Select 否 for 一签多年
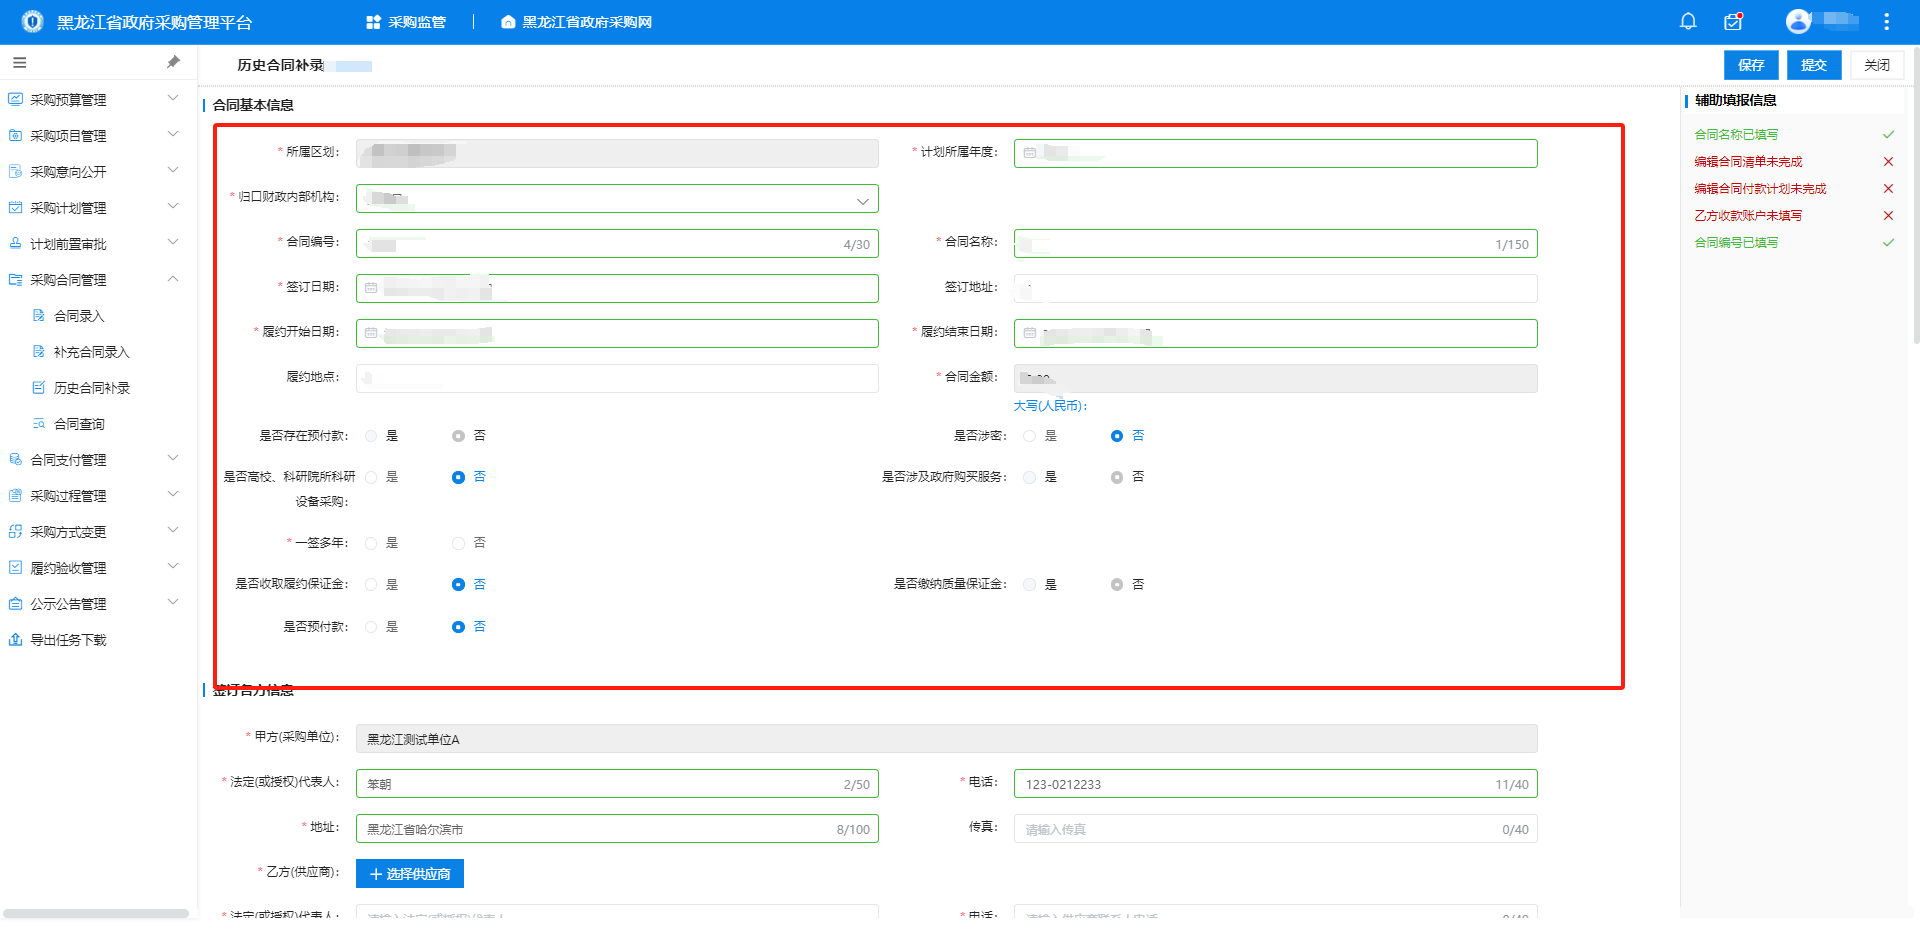Screen dimensions: 1920x937 458,543
